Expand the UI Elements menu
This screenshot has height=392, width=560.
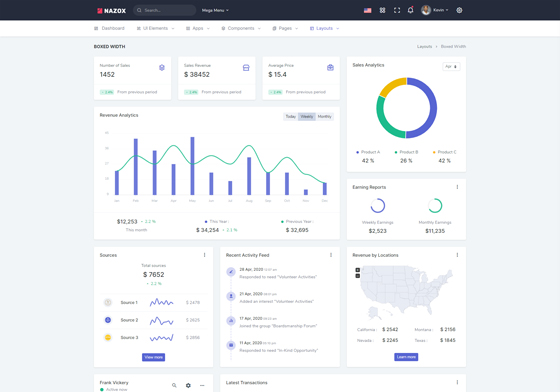click(155, 28)
